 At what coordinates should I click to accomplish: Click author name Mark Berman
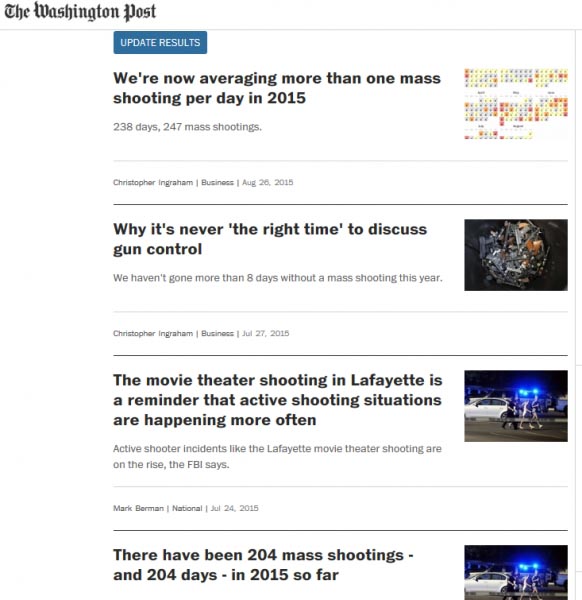138,508
